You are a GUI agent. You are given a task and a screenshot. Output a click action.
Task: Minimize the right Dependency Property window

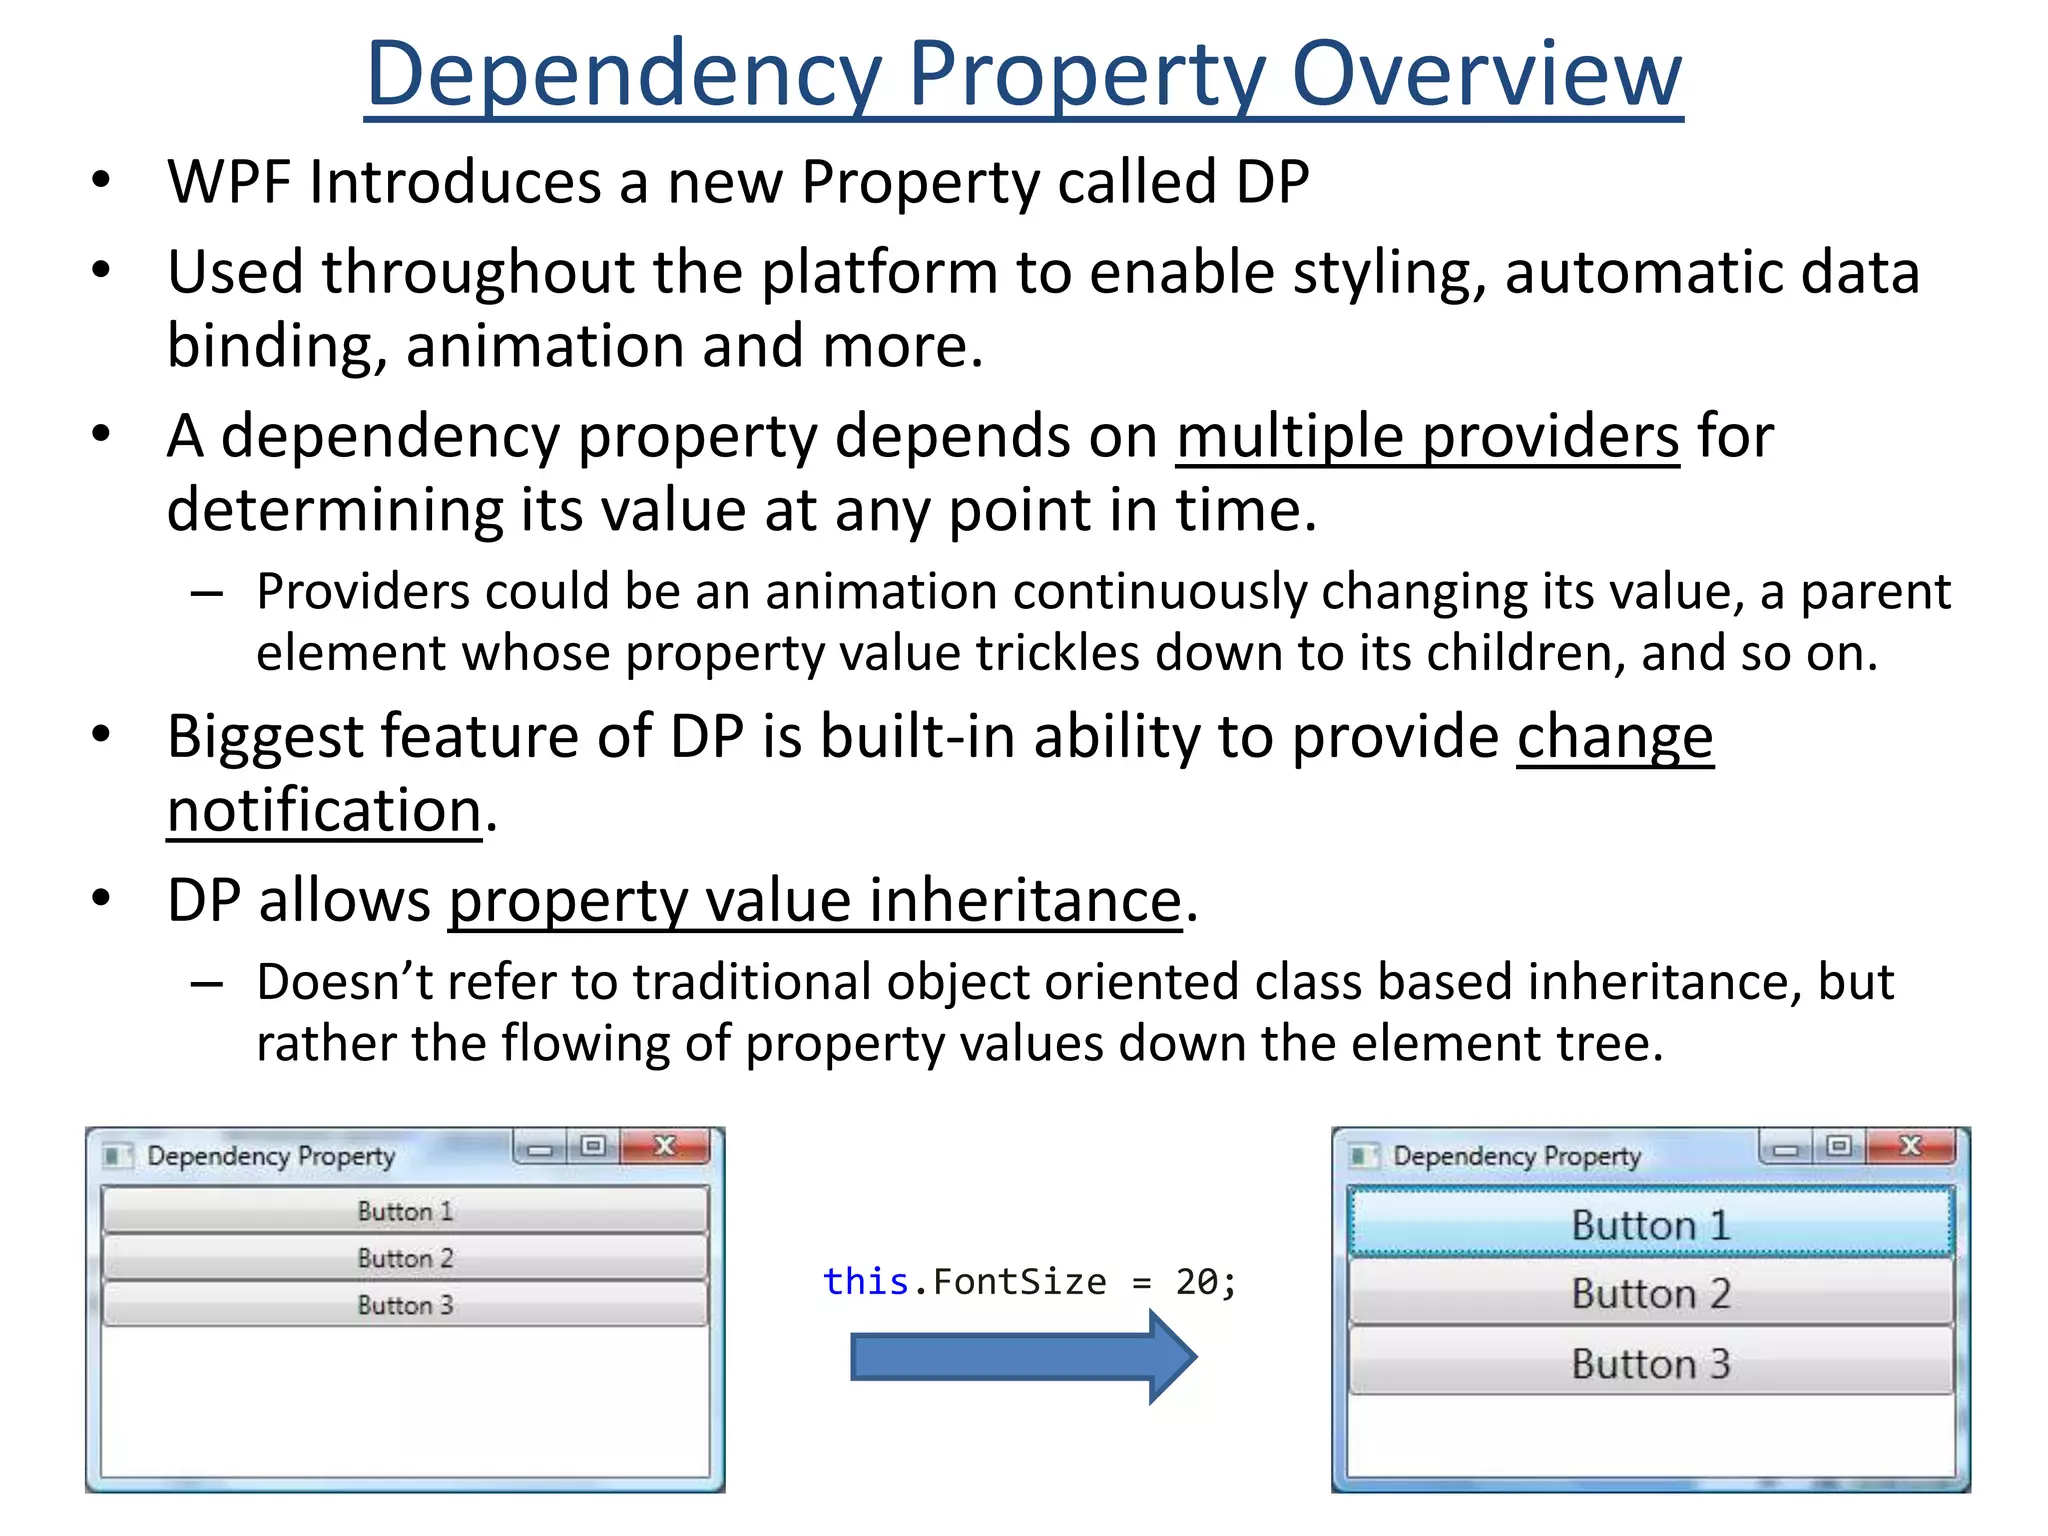tap(1786, 1148)
